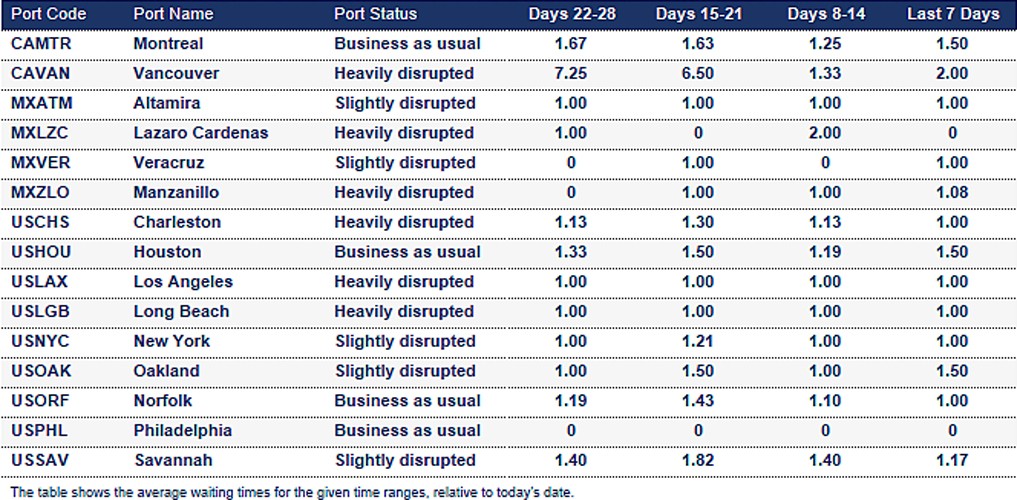1017x500 pixels.
Task: Select Veracruz's Slightly disrupted status
Action: pos(405,163)
